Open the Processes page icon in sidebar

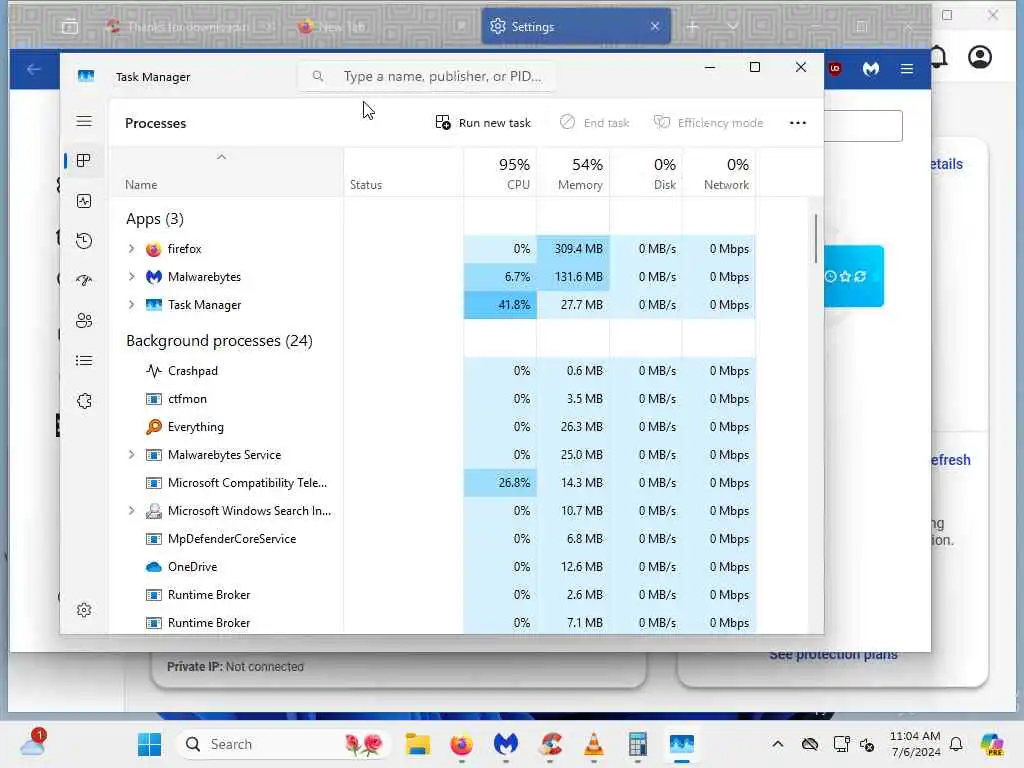(84, 161)
